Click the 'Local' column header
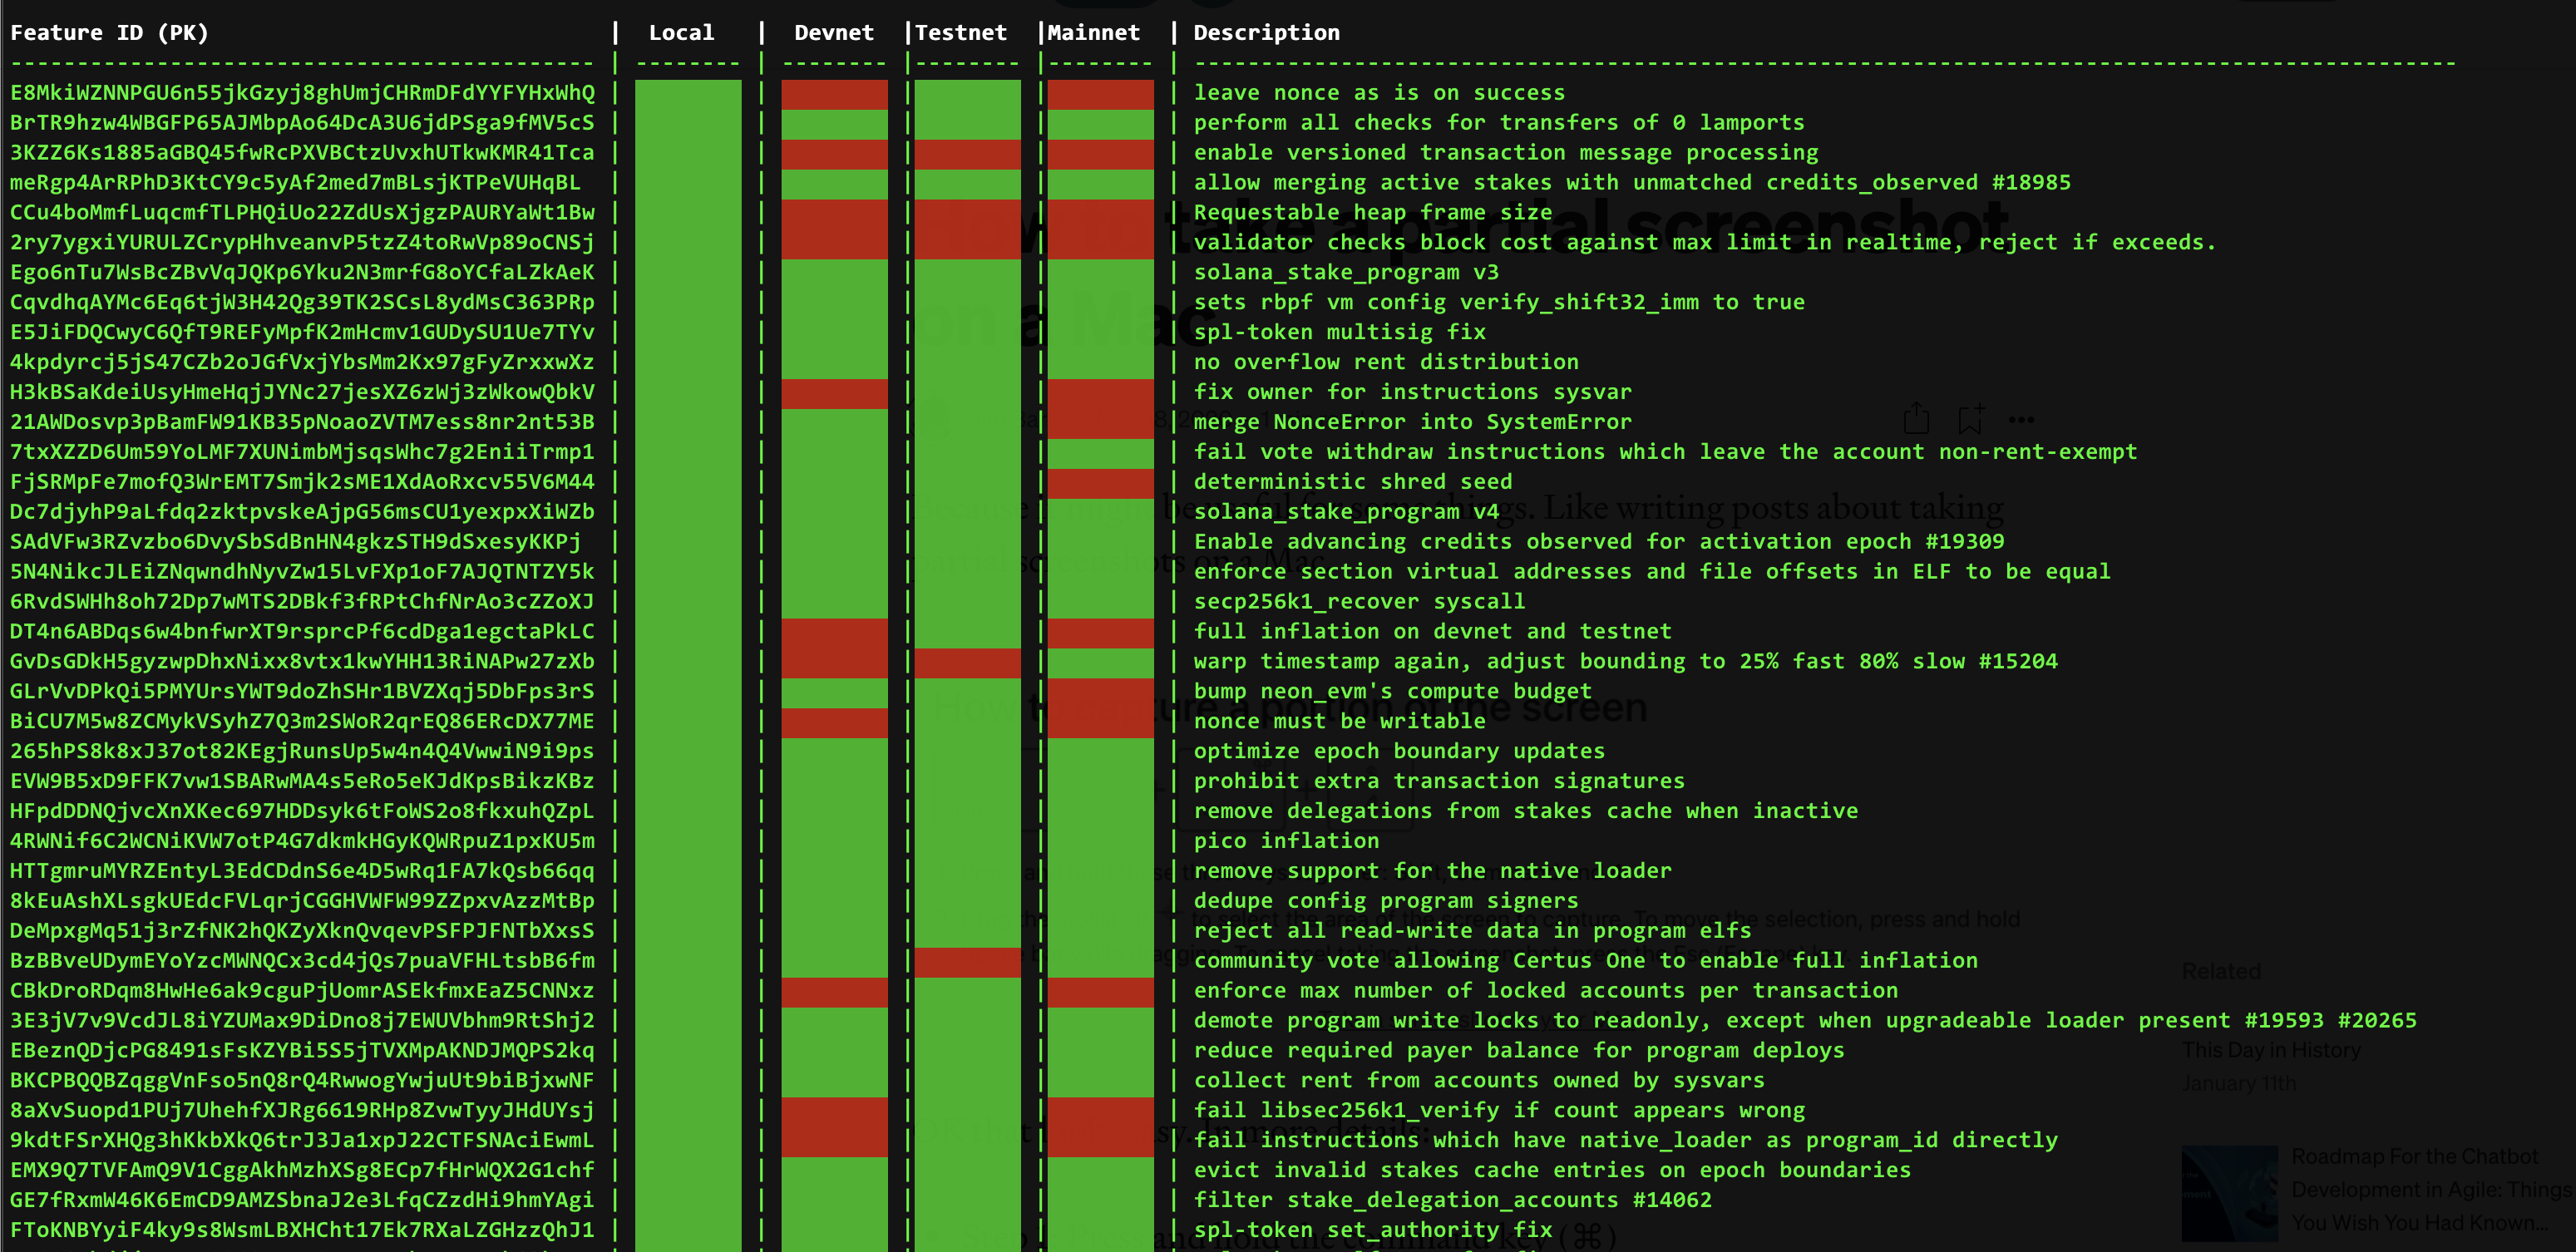This screenshot has width=2576, height=1252. tap(681, 33)
